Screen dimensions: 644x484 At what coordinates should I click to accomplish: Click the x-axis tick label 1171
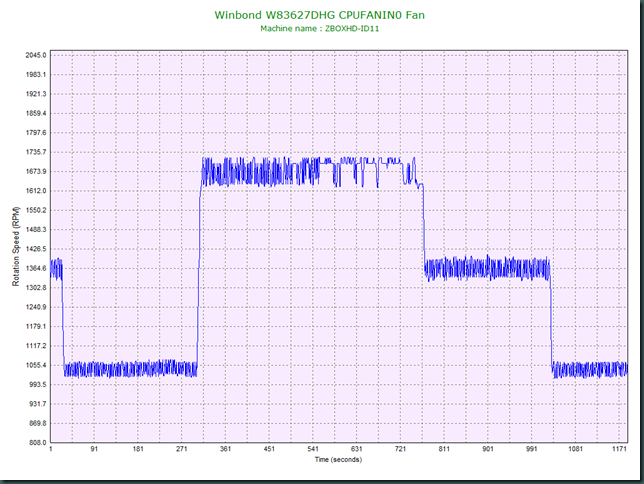(619, 449)
